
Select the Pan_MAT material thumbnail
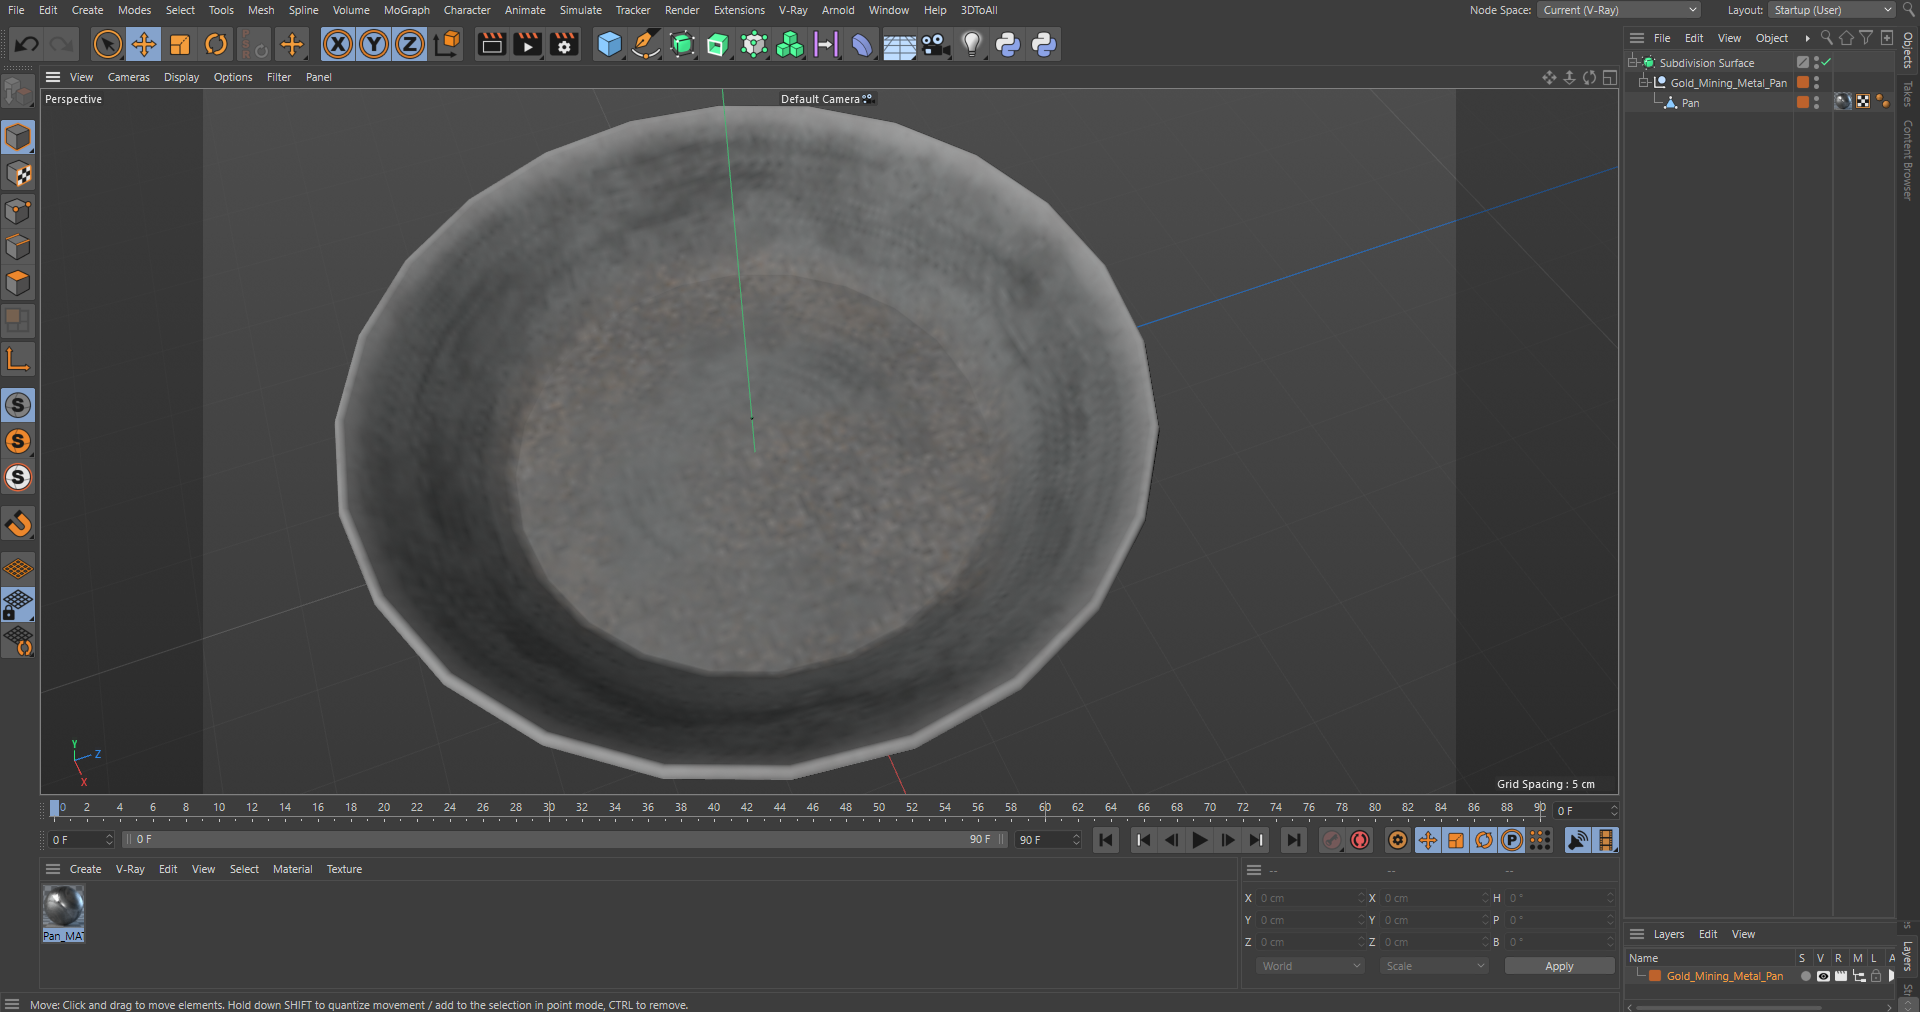pos(63,907)
